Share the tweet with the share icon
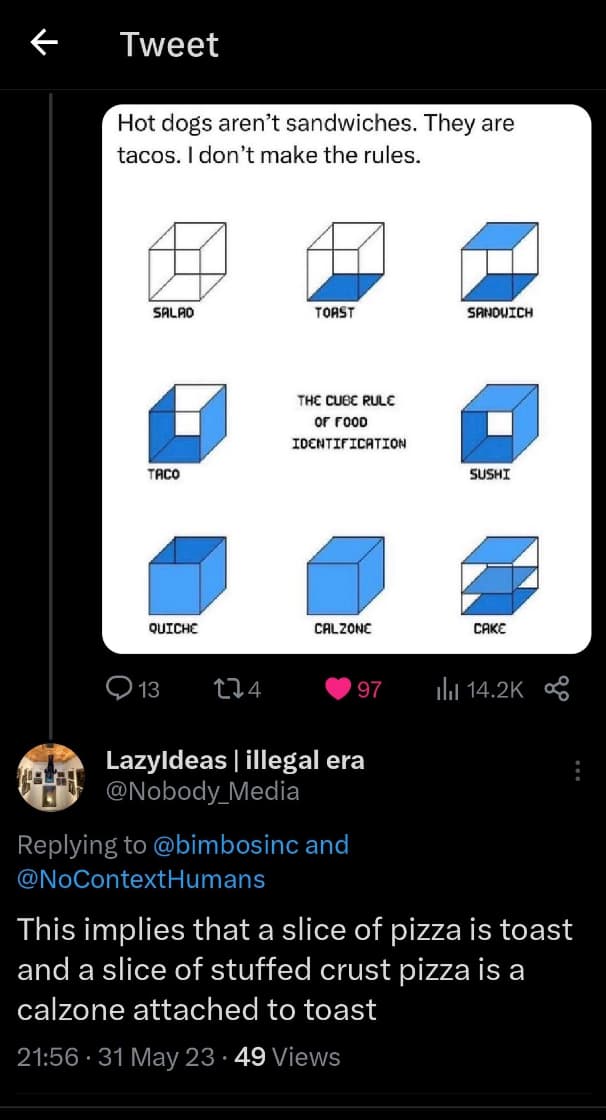Viewport: 606px width, 1120px height. point(556,688)
